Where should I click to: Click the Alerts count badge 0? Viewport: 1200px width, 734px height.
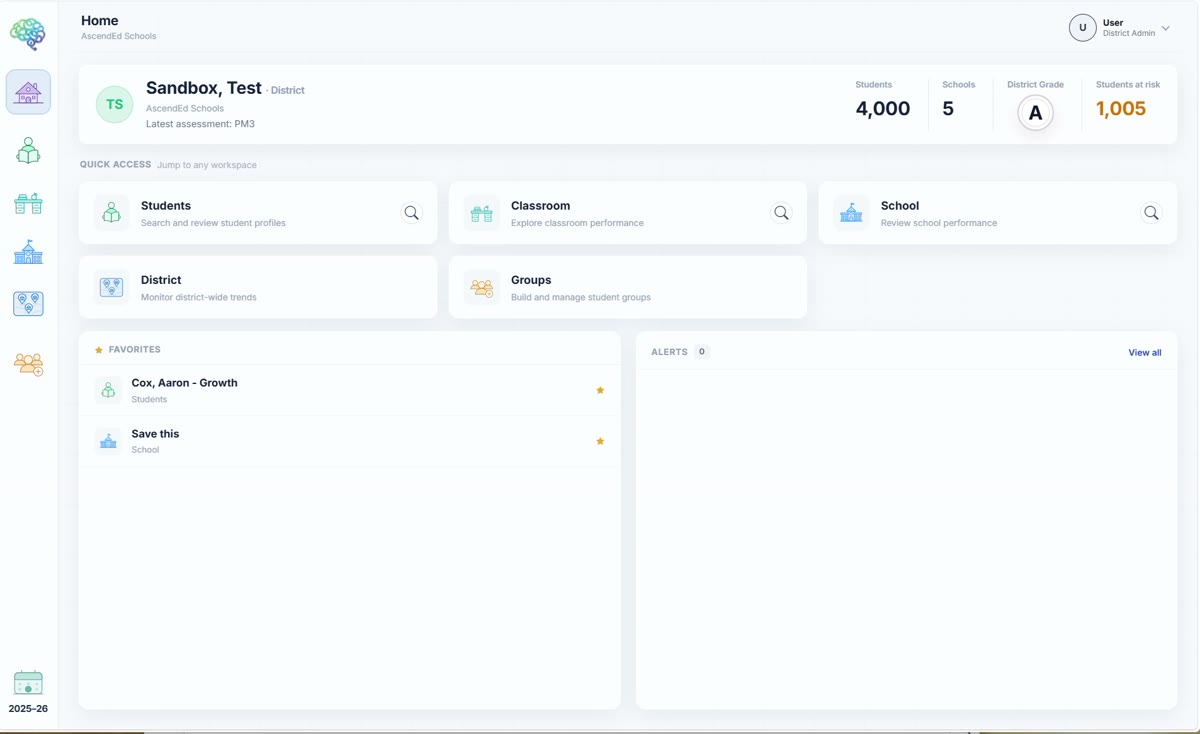coord(702,352)
